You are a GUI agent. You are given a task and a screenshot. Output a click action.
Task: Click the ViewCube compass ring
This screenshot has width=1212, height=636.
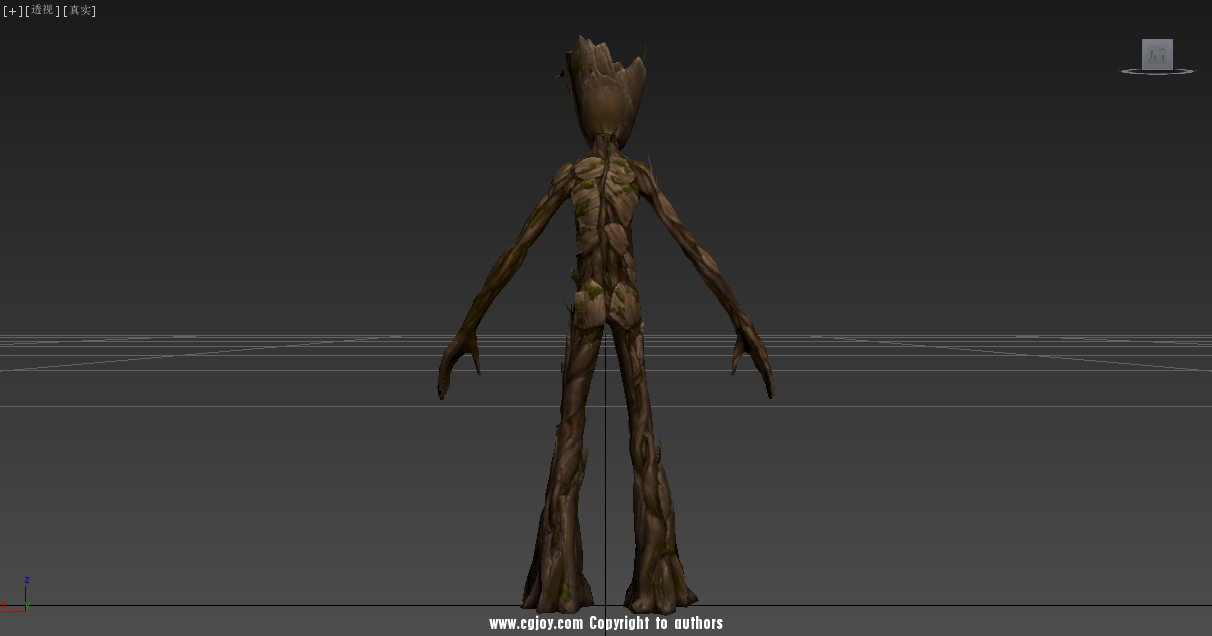[x=1157, y=72]
